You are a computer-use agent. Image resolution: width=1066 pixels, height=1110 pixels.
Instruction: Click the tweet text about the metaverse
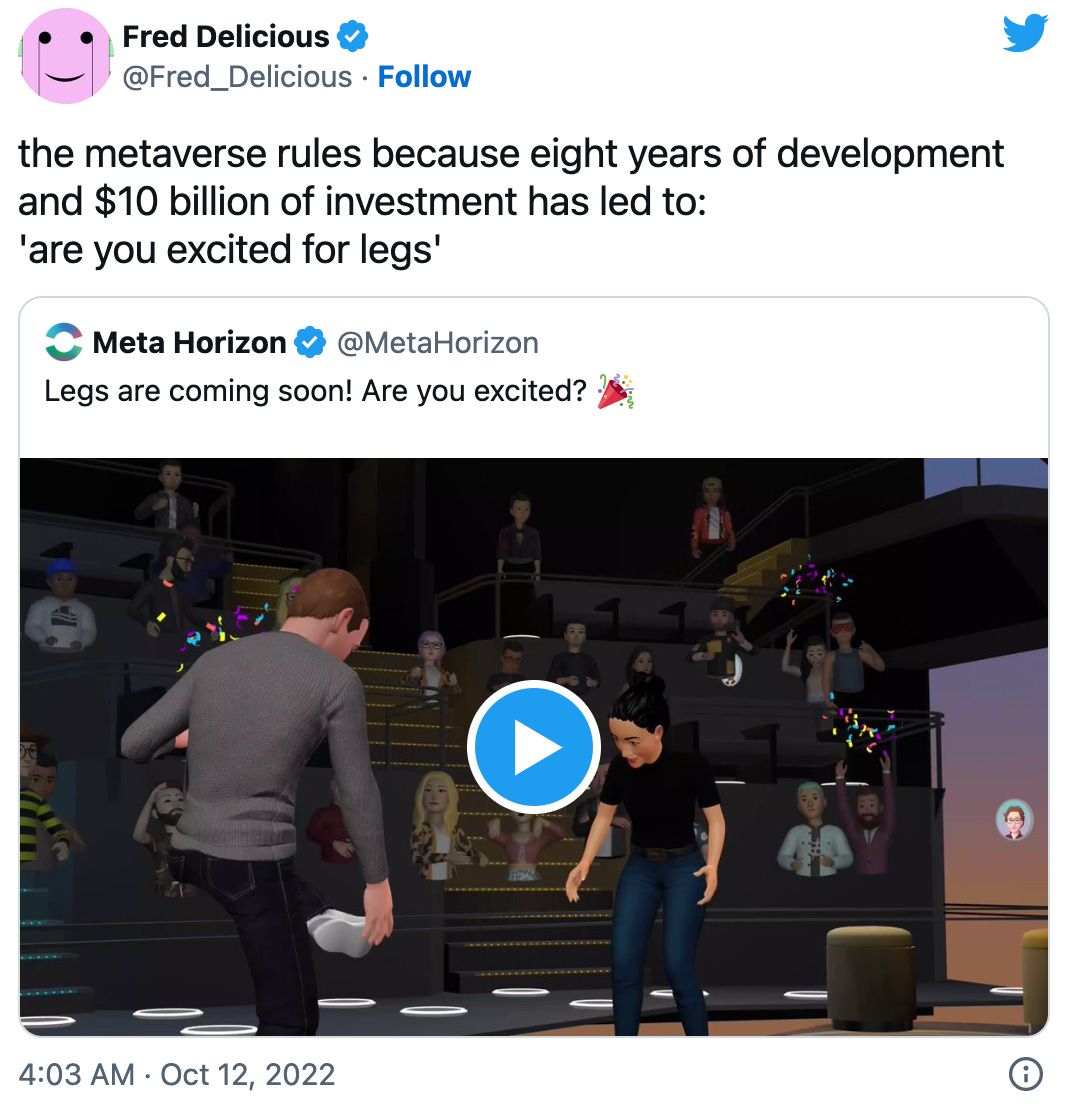(x=510, y=200)
